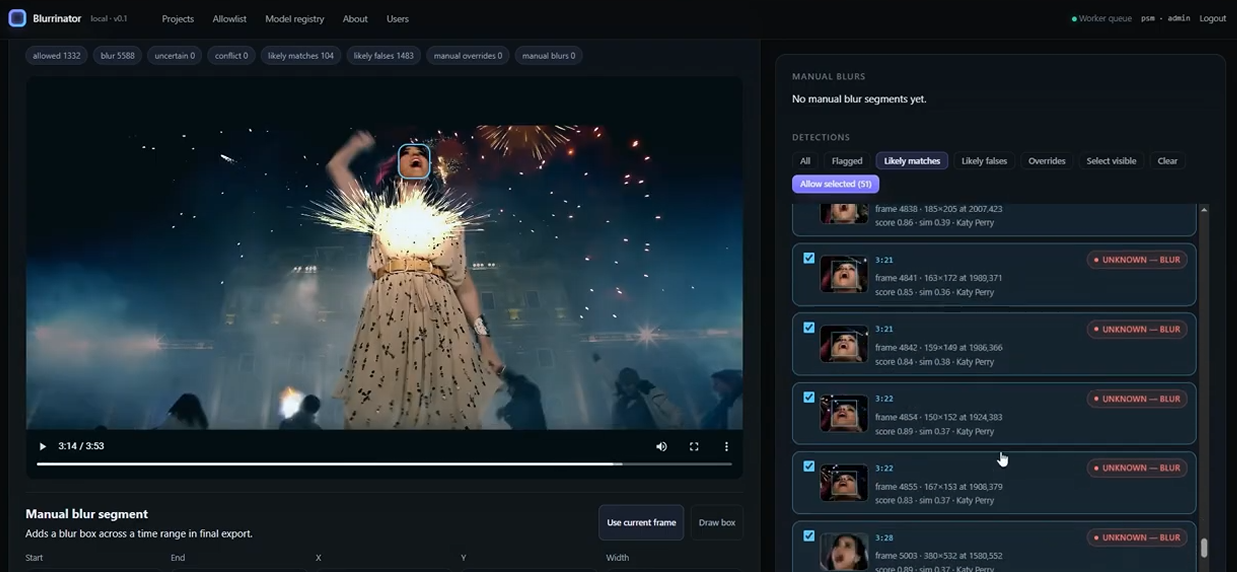The image size is (1237, 572).
Task: Select the face detection box on video
Action: (x=414, y=161)
